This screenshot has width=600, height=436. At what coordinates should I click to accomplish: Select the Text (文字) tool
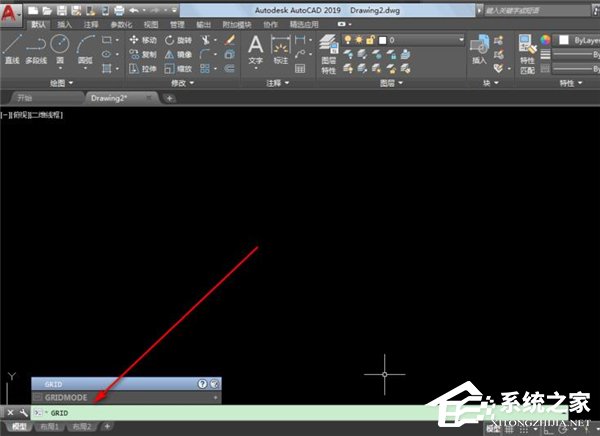tap(256, 49)
